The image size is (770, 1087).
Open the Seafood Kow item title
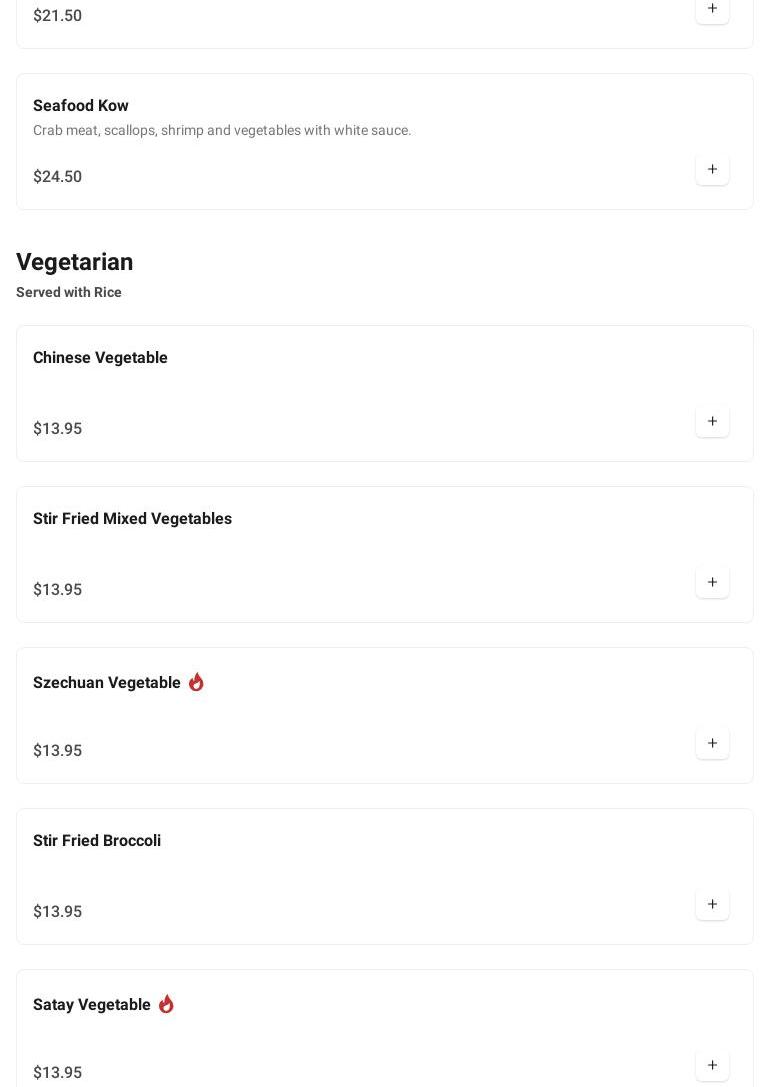[x=80, y=105]
